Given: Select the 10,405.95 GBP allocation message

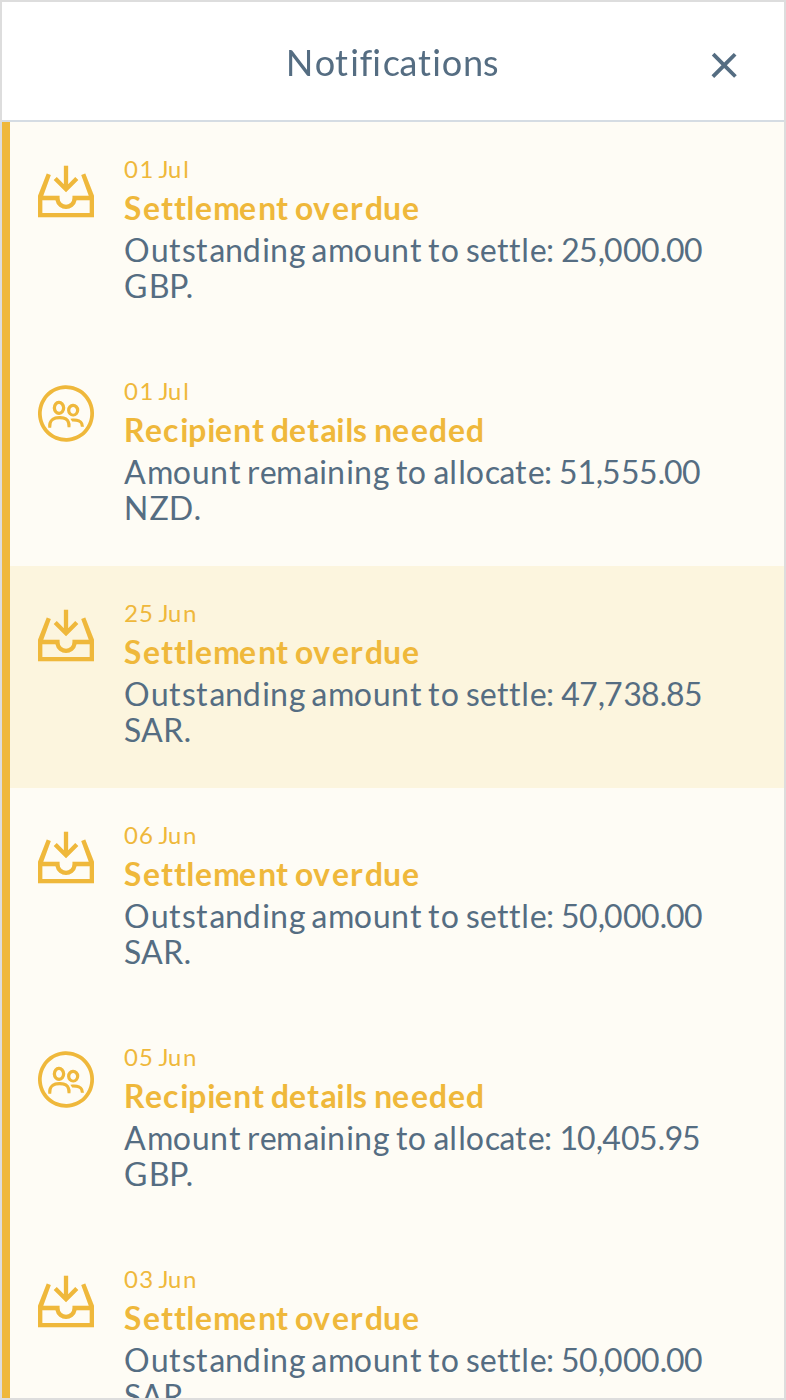Looking at the screenshot, I should click(x=412, y=1157).
